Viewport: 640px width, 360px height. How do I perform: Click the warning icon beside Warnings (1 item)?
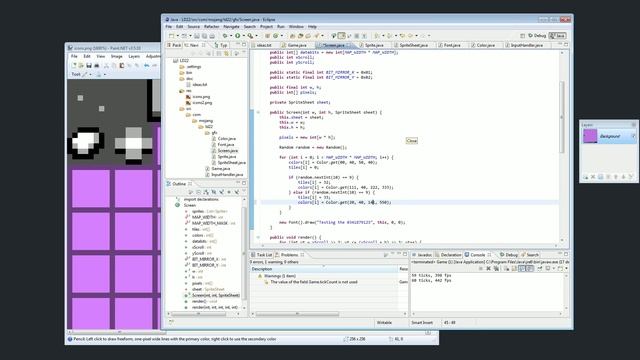coord(260,276)
